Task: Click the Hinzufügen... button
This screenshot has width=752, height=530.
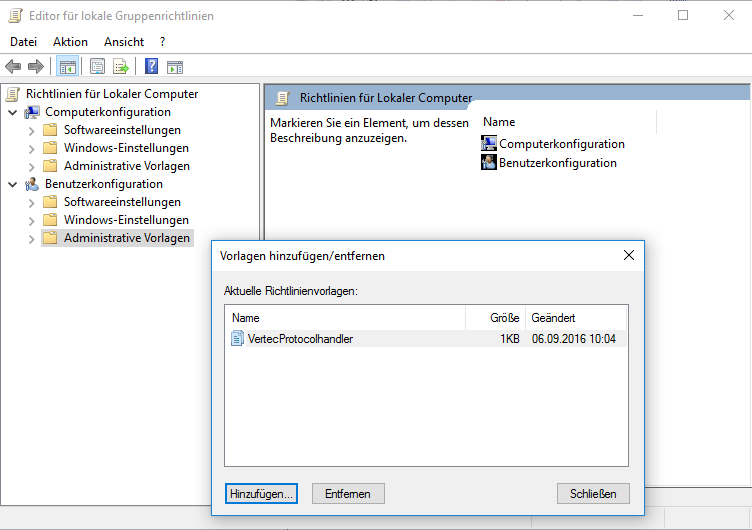Action: click(261, 494)
